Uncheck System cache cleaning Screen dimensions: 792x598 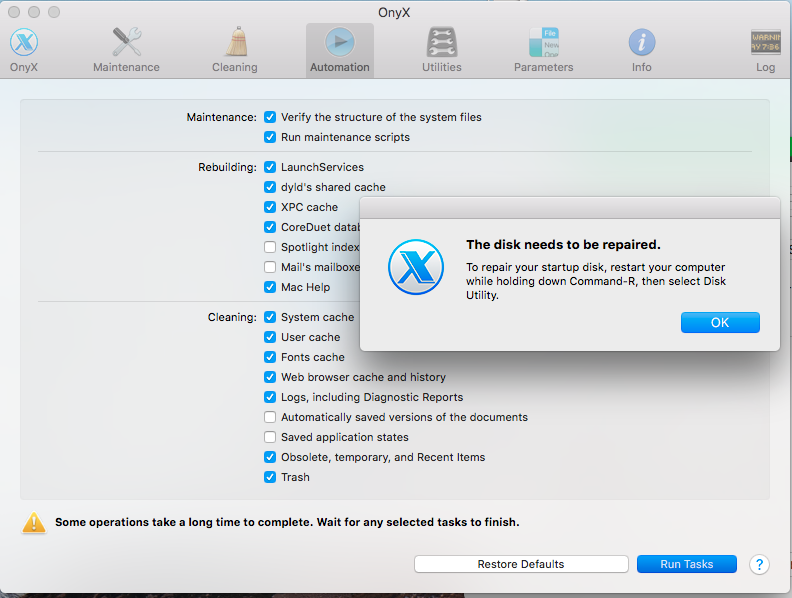[270, 317]
